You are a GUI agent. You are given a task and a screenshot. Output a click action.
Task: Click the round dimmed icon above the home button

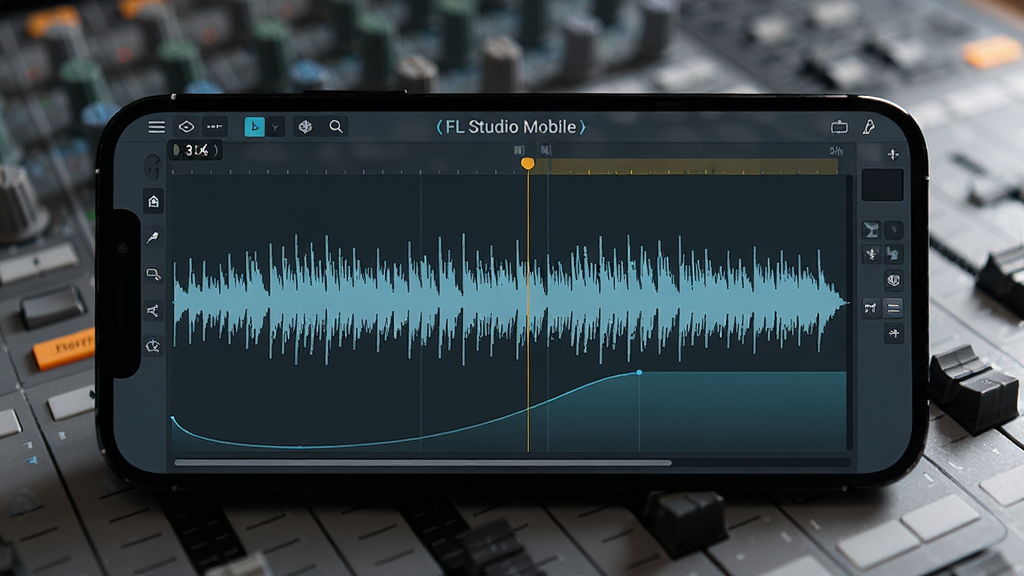point(153,167)
